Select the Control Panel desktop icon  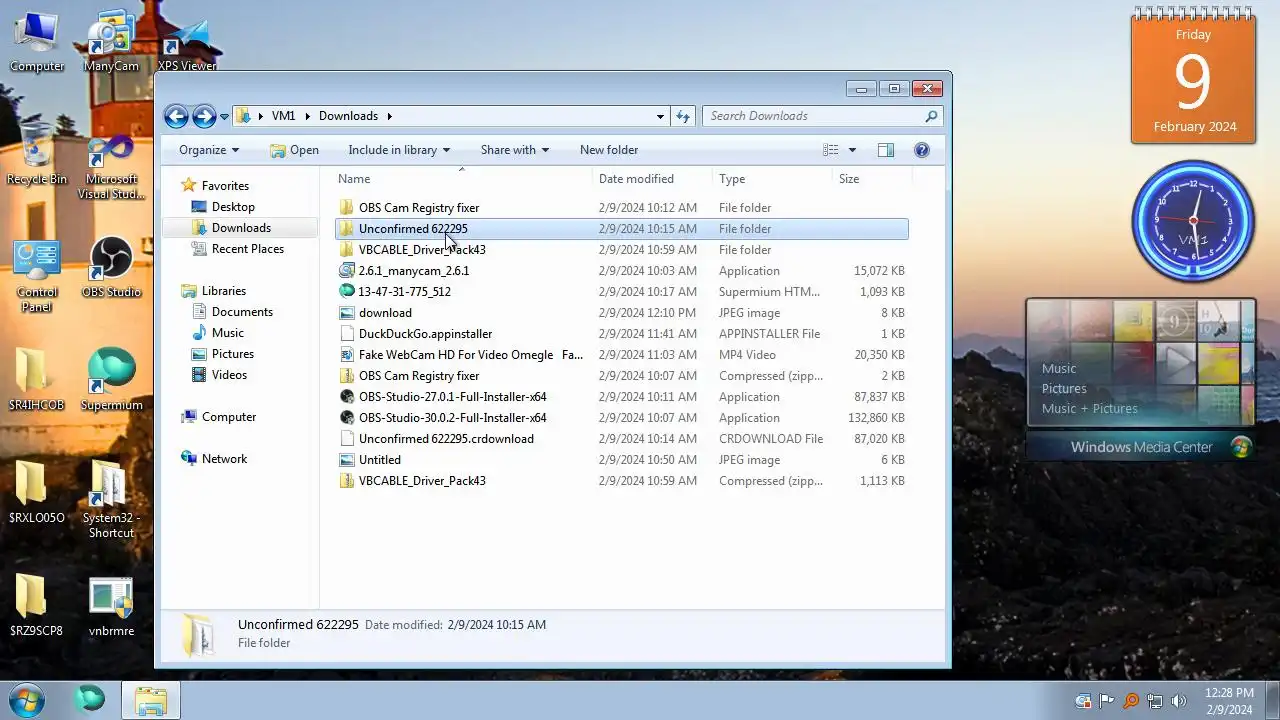point(37,275)
